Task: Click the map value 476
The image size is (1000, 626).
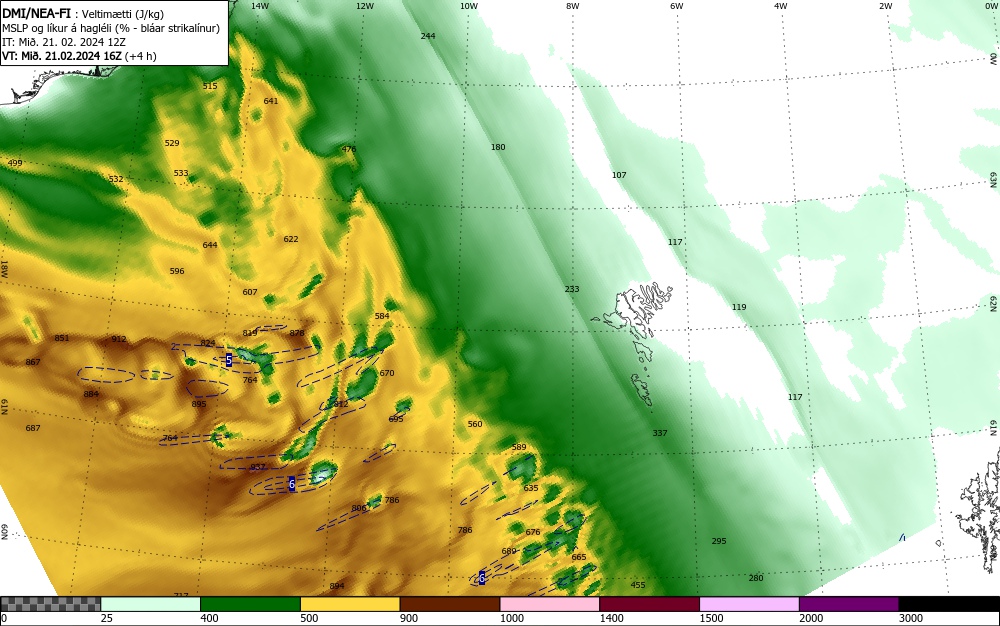Action: pos(349,149)
